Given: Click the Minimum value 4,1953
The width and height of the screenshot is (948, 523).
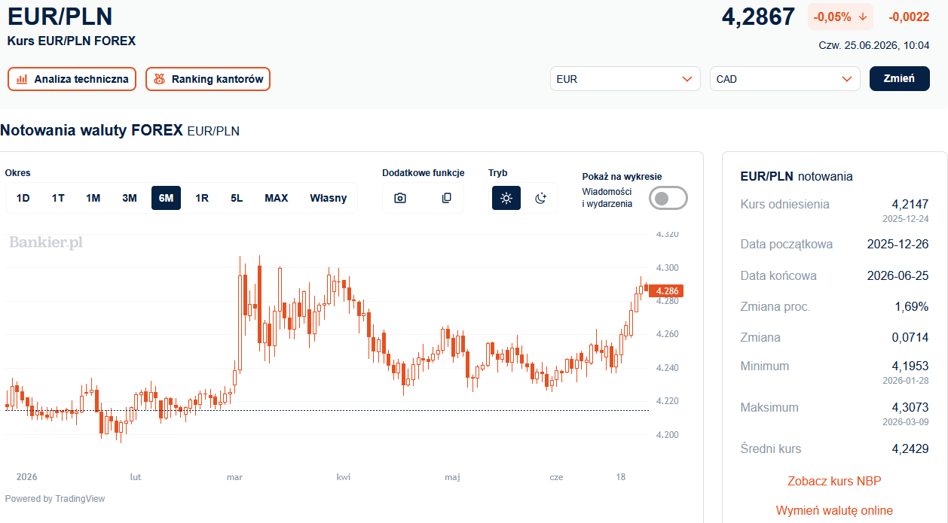Looking at the screenshot, I should click(910, 366).
